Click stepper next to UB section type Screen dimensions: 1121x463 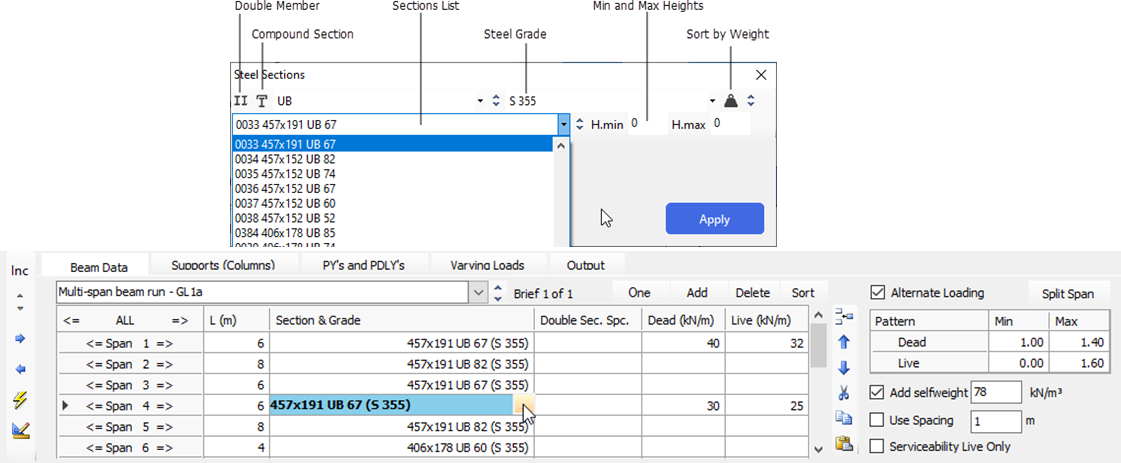(496, 101)
